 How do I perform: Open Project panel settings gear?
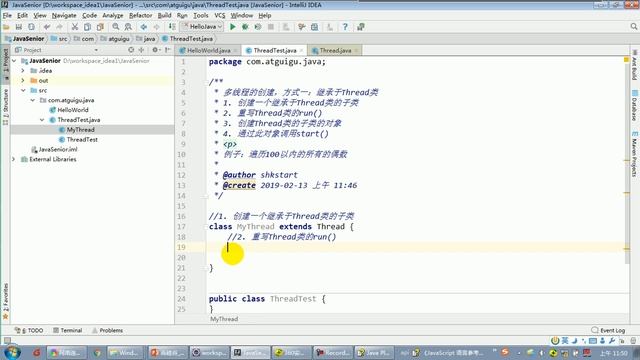(x=155, y=50)
